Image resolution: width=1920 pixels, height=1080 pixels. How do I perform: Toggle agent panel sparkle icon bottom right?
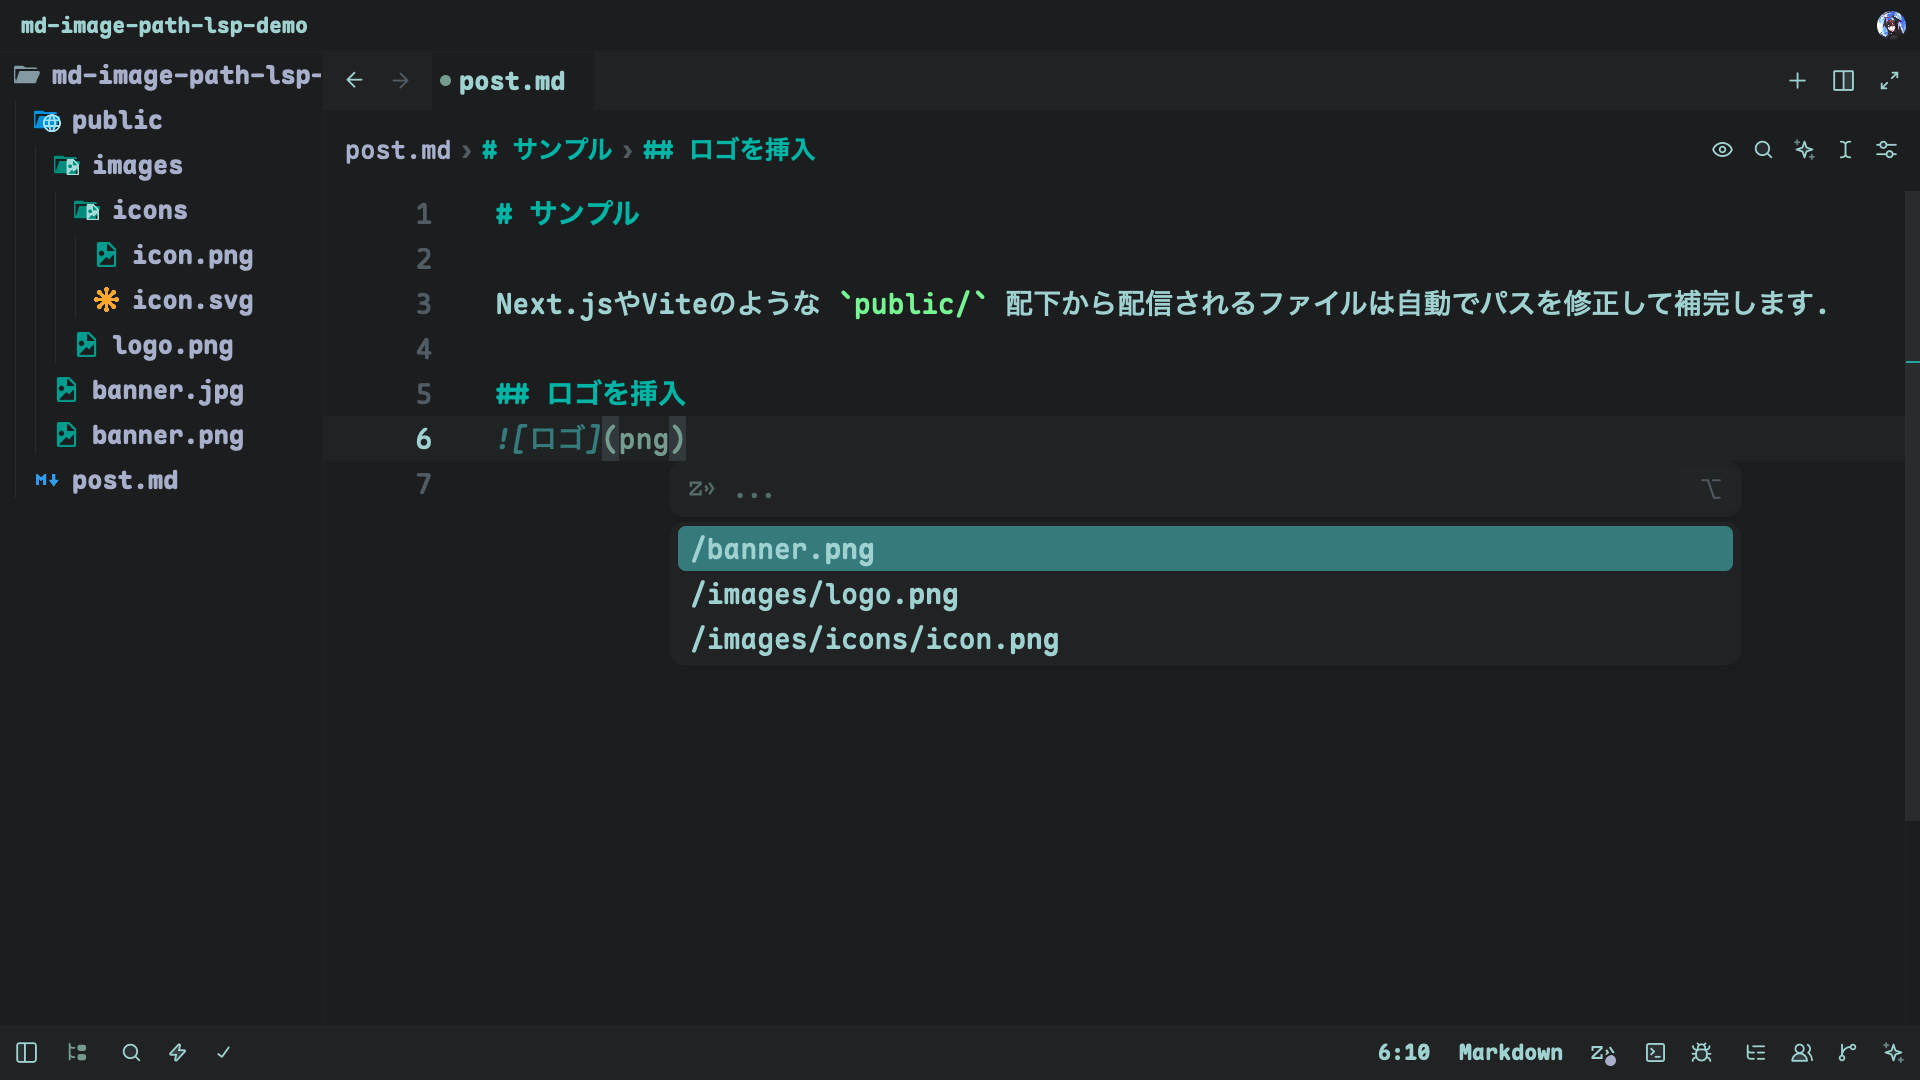[1893, 1052]
